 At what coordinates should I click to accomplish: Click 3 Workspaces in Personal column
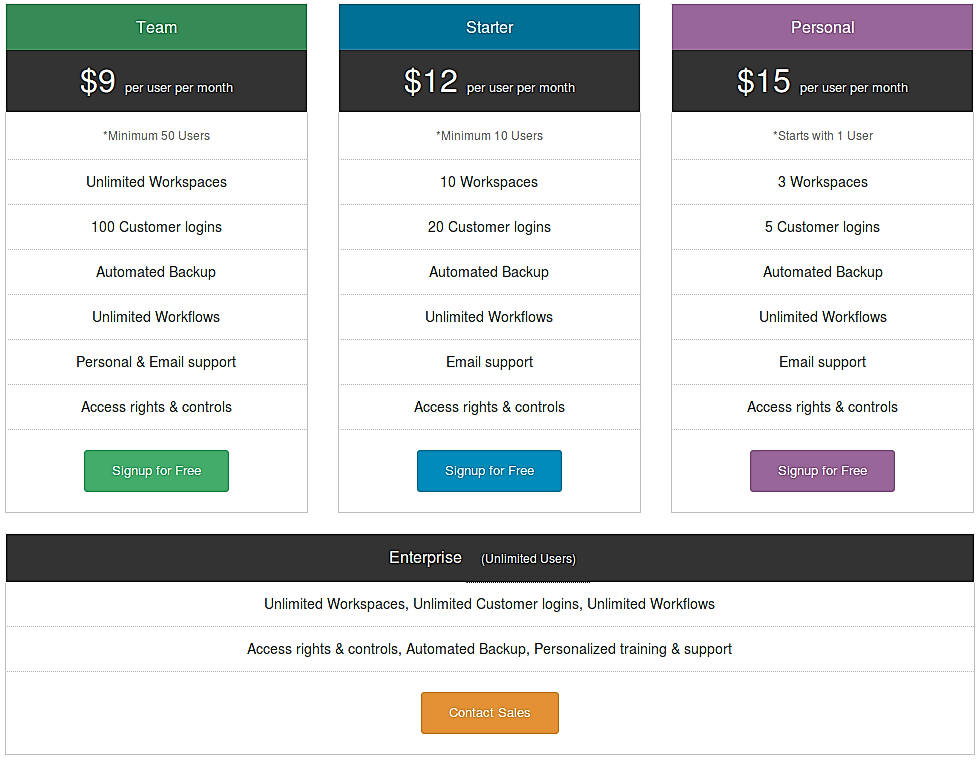tap(822, 181)
